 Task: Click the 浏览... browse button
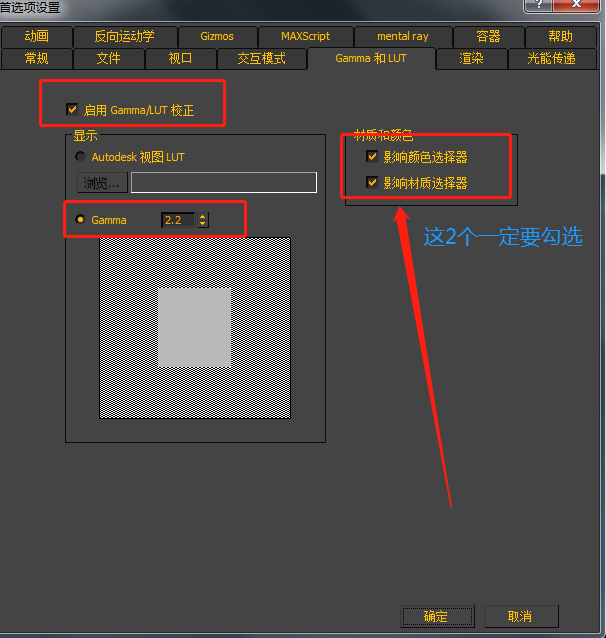[x=102, y=183]
